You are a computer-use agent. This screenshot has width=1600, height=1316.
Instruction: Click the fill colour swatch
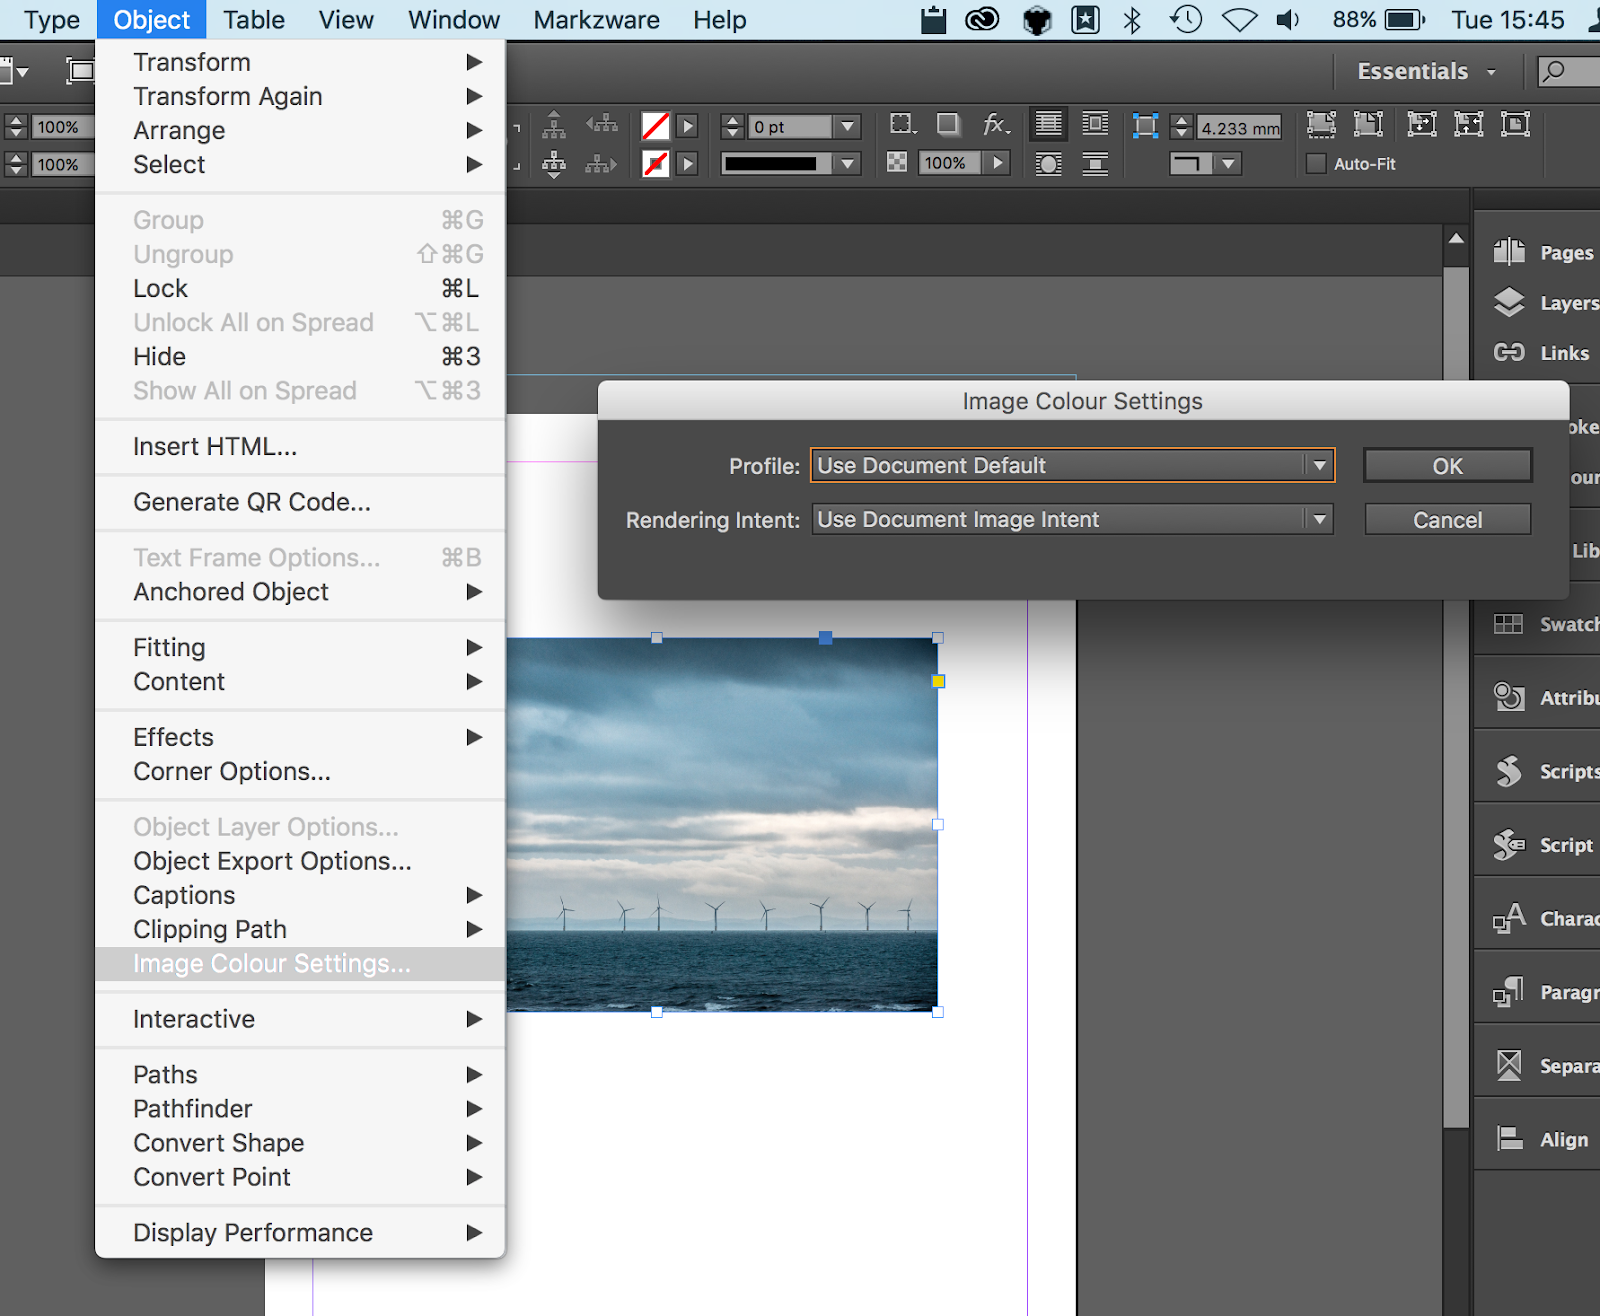[656, 126]
